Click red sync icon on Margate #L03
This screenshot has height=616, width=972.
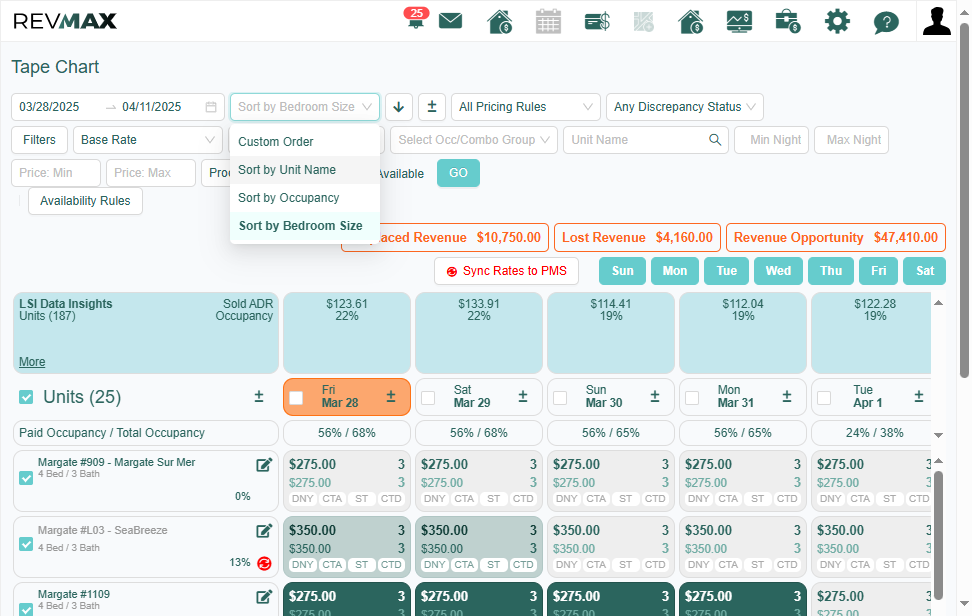pos(265,563)
